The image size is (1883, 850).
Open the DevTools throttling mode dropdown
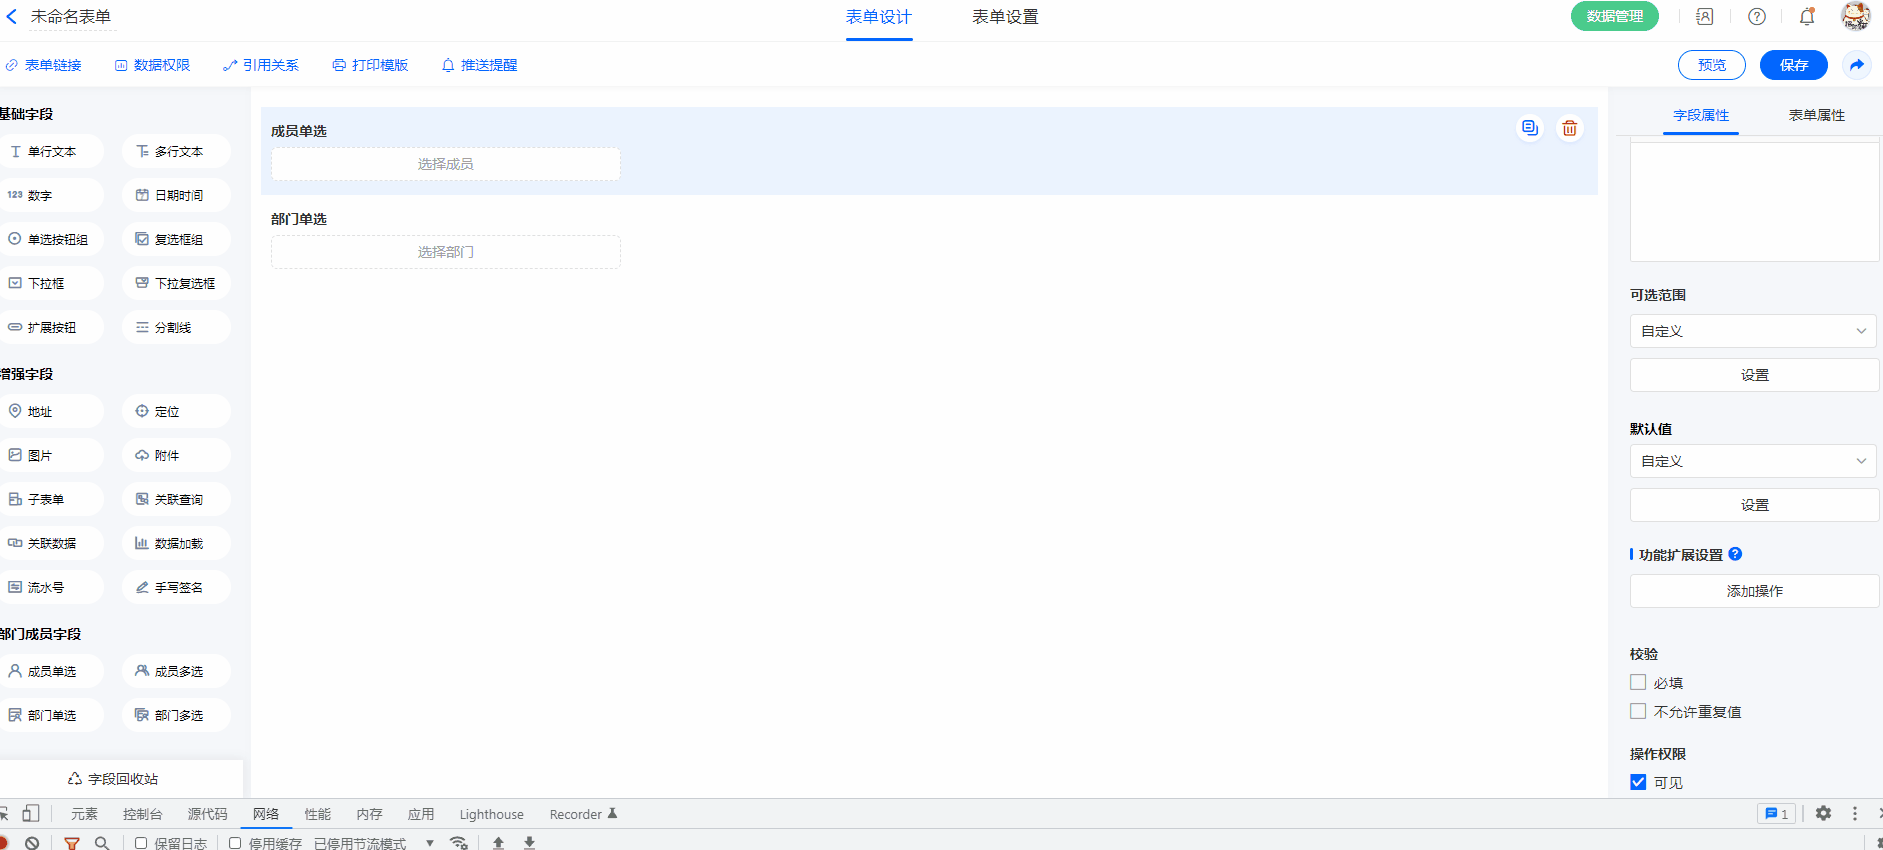[x=430, y=843]
